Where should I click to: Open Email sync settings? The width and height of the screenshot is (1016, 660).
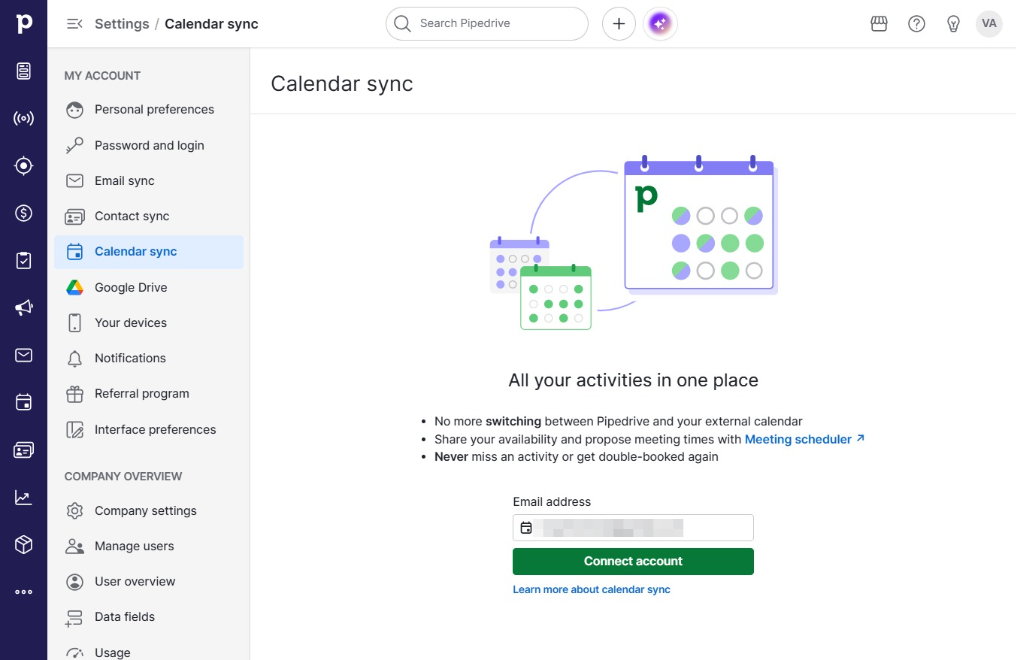pyautogui.click(x=149, y=181)
